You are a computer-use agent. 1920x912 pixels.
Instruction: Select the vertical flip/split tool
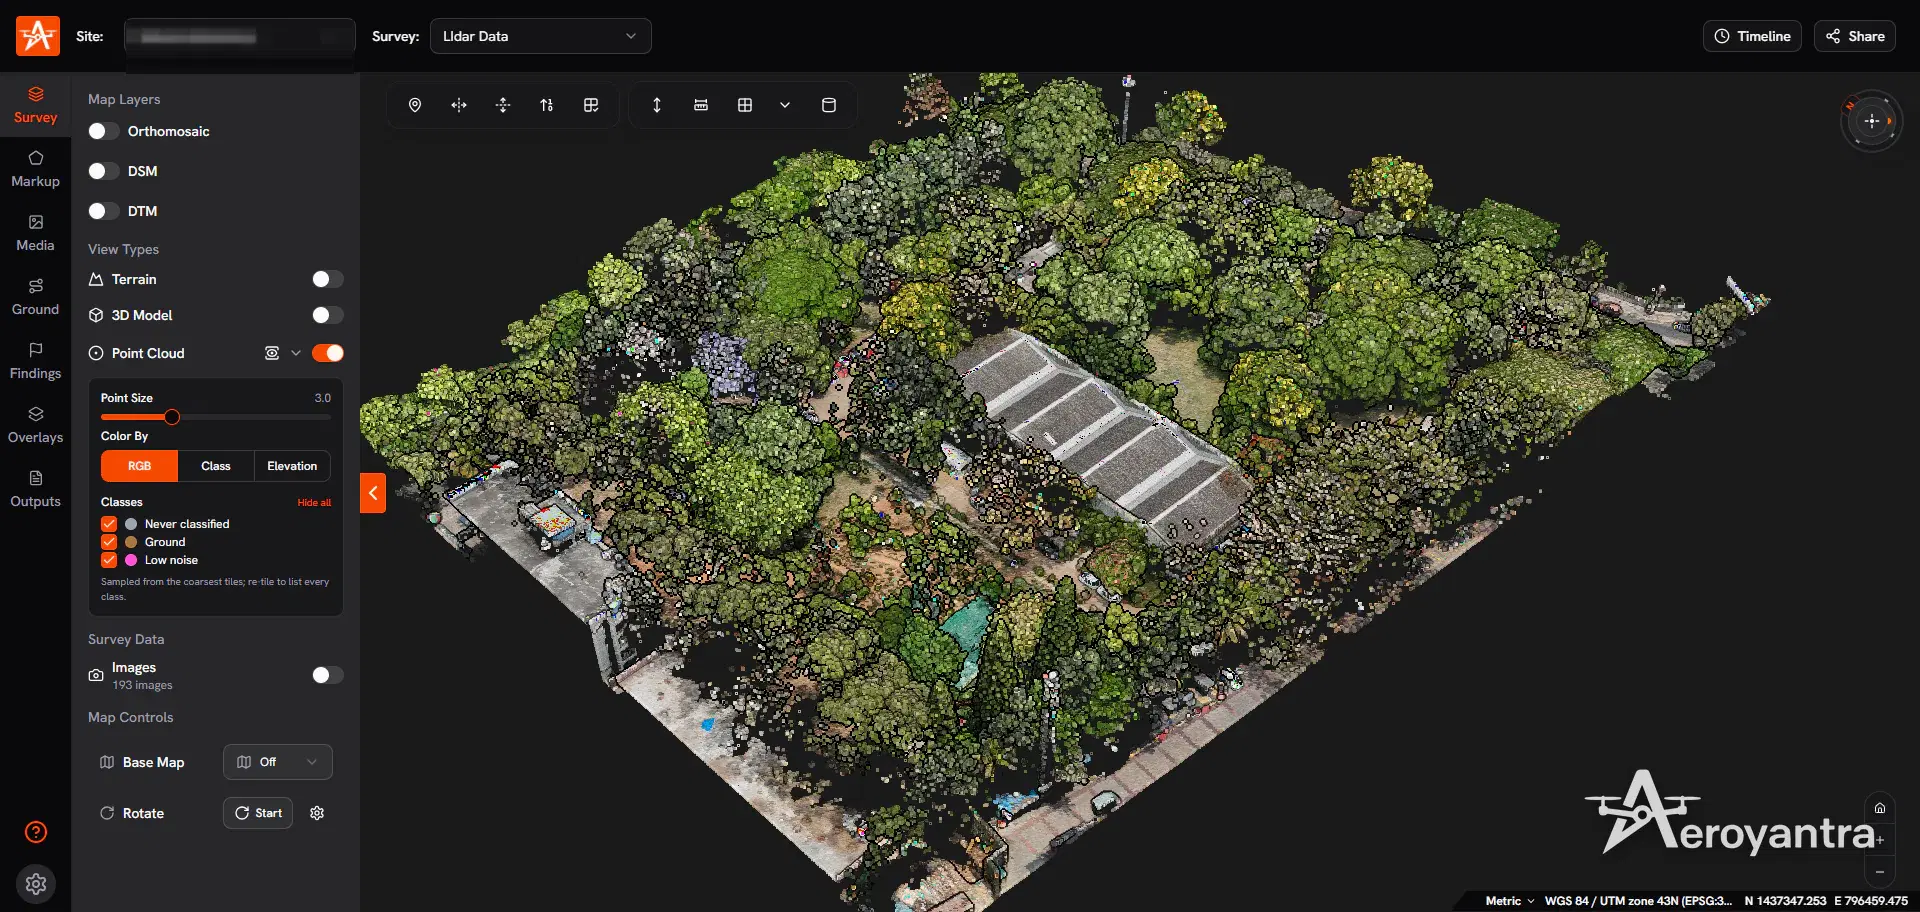(x=503, y=105)
